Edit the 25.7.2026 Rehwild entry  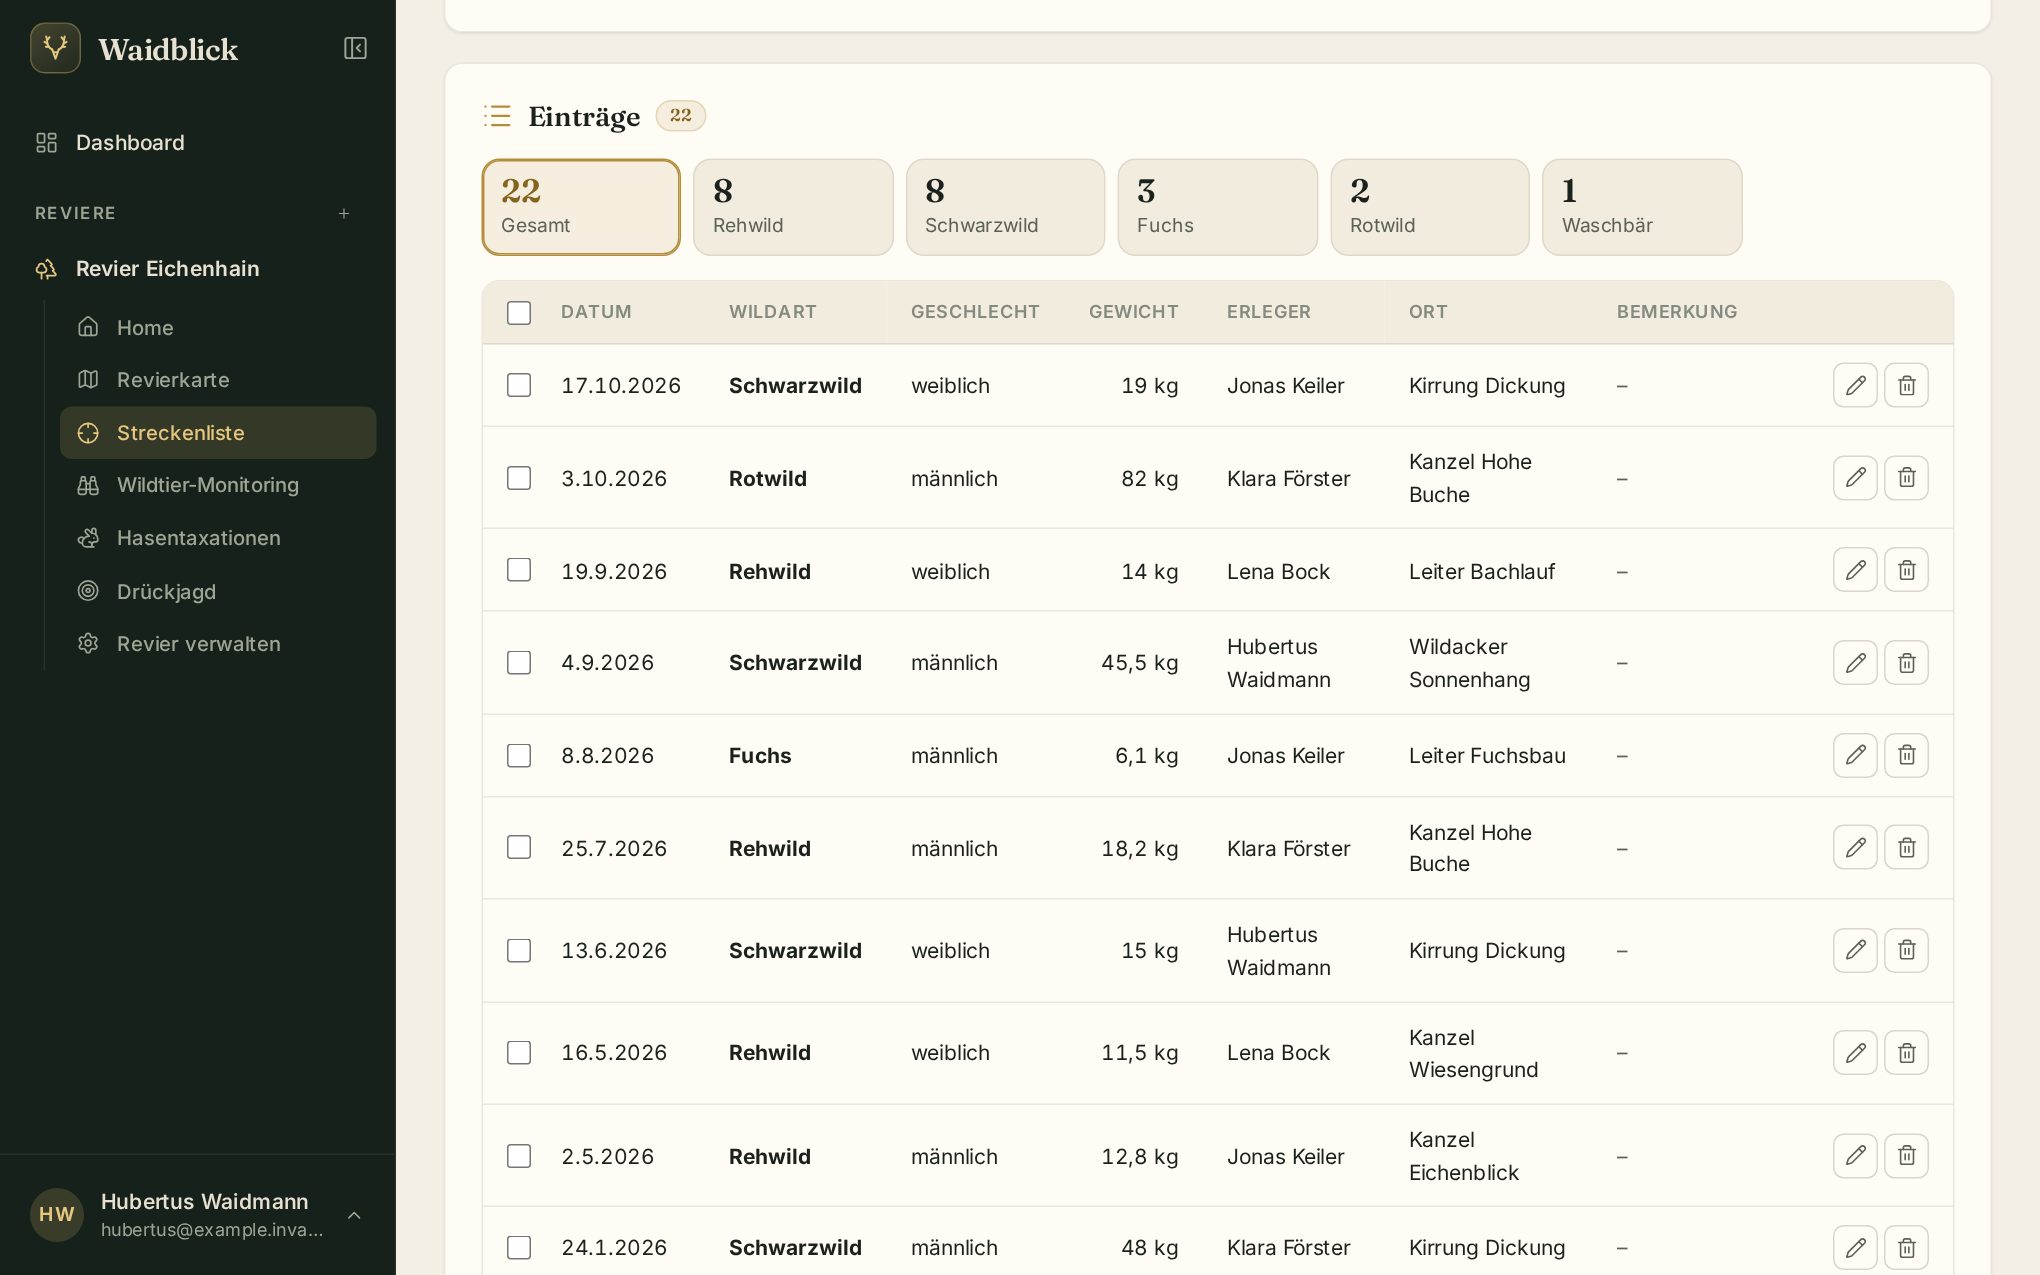[1855, 847]
